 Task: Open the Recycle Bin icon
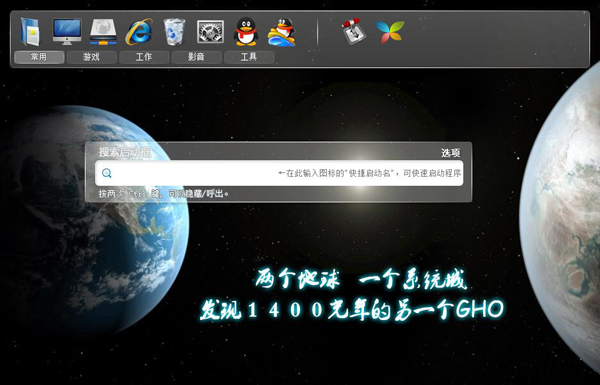(174, 32)
